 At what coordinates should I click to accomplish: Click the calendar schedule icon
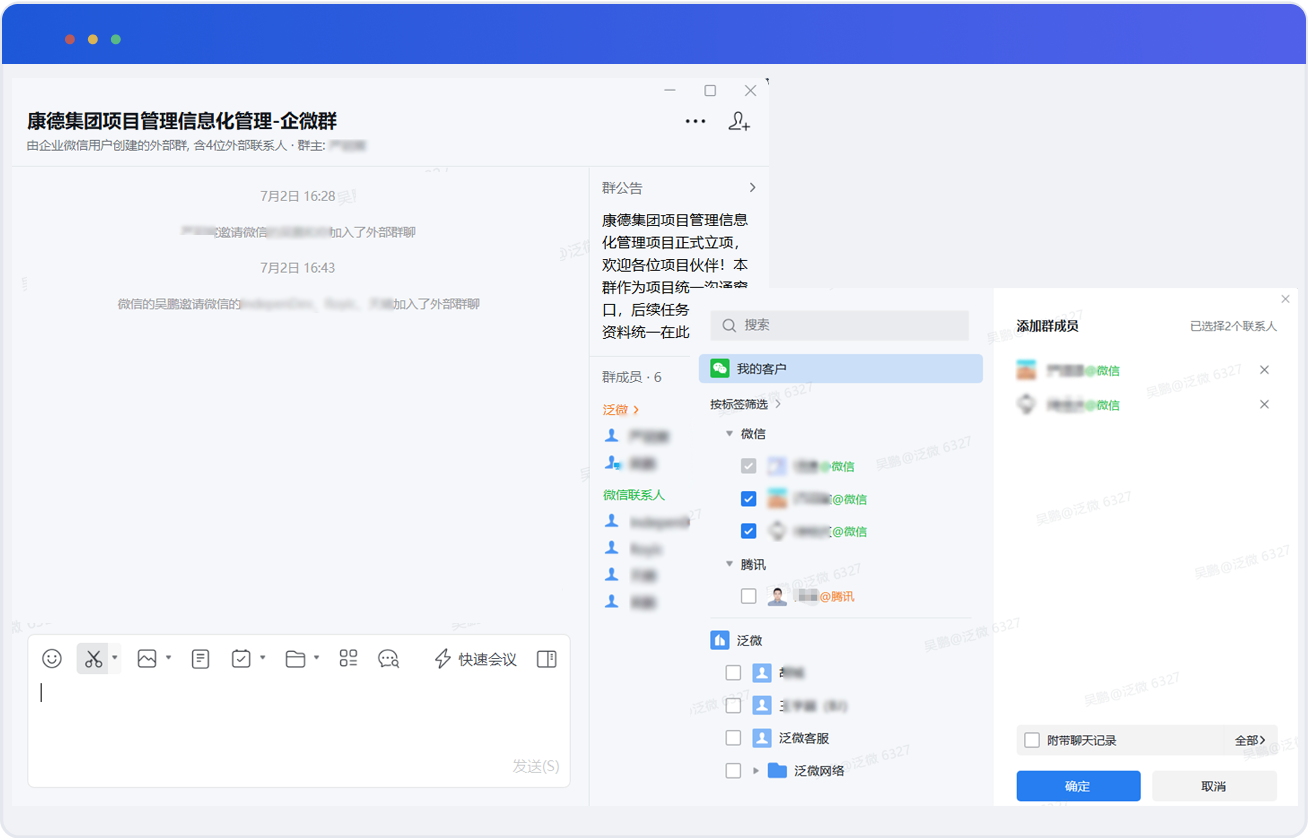pyautogui.click(x=241, y=659)
